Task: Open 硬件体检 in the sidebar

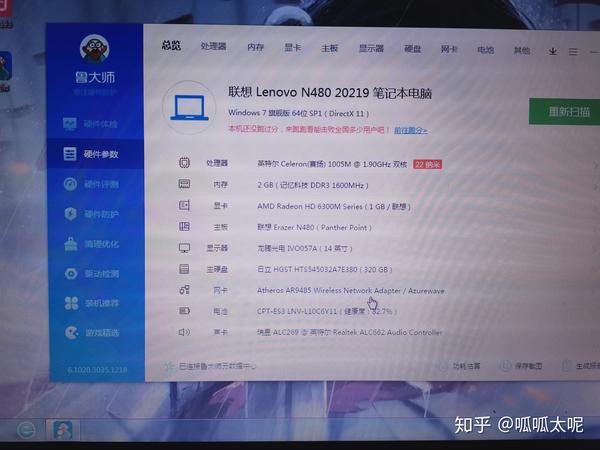Action: tap(91, 124)
